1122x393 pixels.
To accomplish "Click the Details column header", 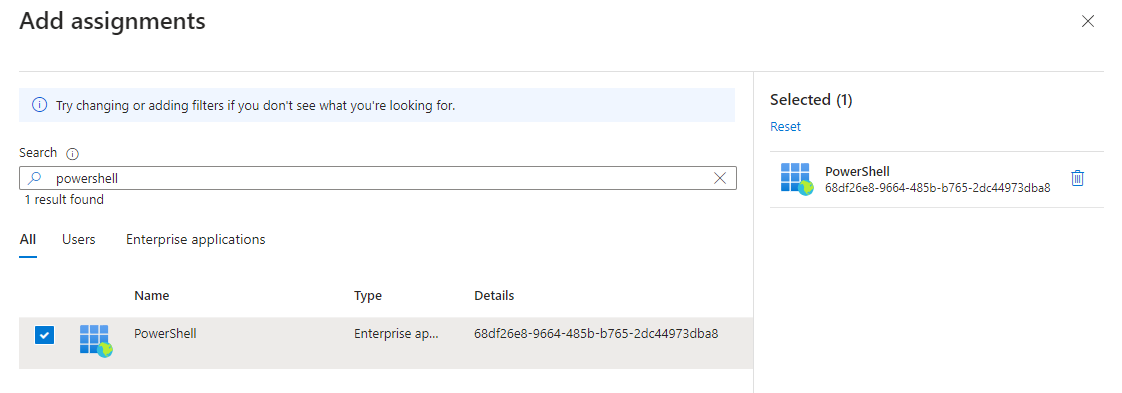I will pos(494,296).
